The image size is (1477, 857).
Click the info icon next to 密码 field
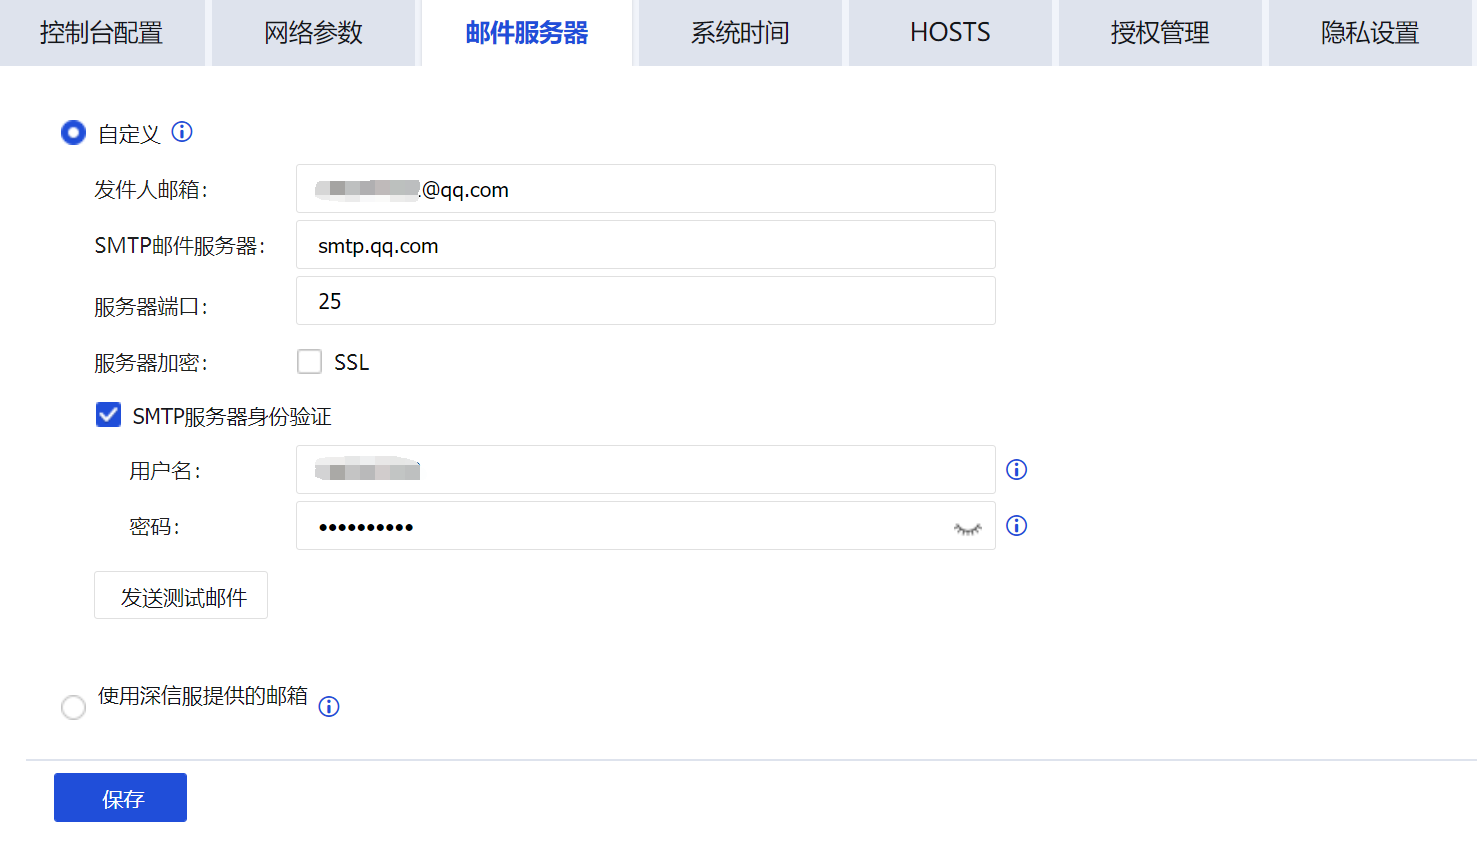point(1017,526)
